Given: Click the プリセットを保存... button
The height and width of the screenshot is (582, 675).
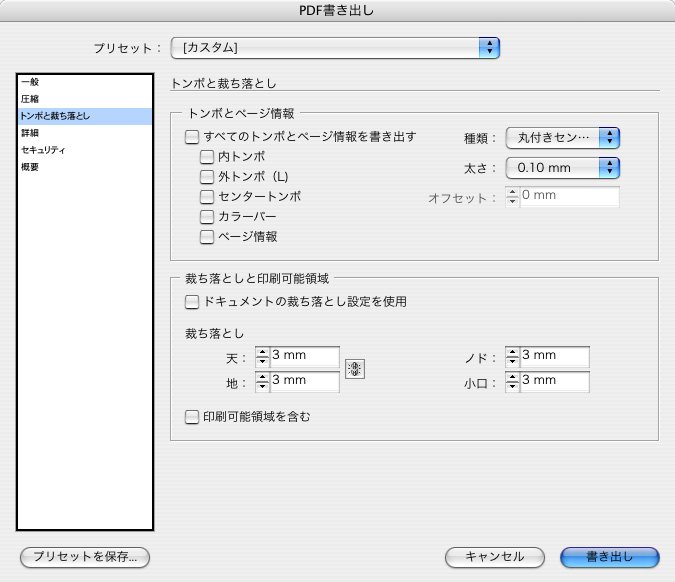Looking at the screenshot, I should click(x=85, y=557).
